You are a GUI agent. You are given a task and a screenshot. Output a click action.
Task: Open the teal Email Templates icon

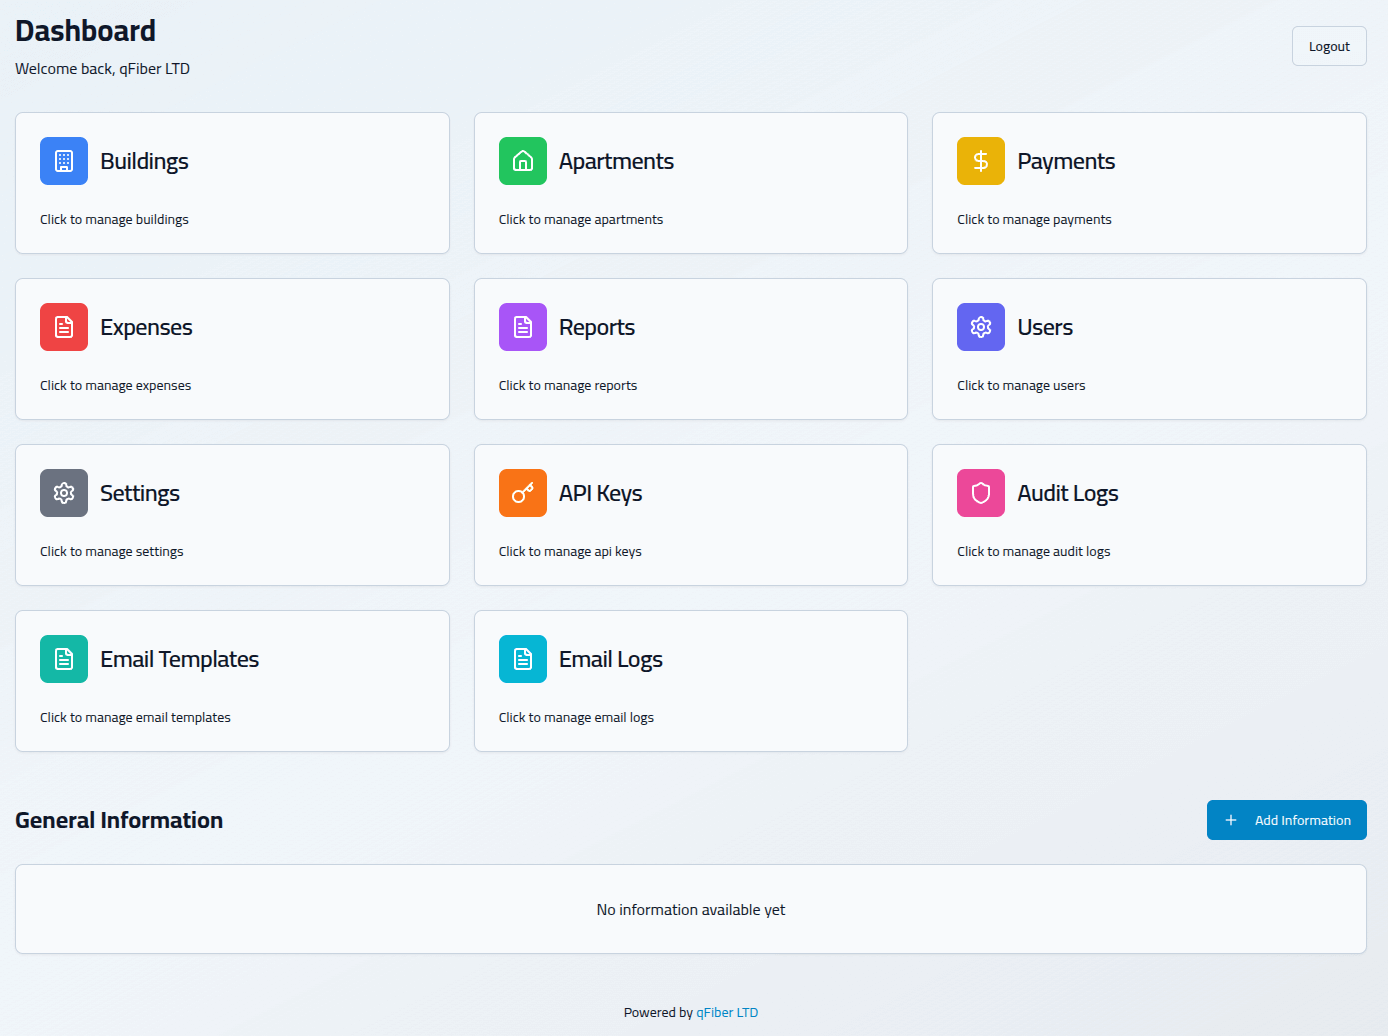tap(64, 659)
